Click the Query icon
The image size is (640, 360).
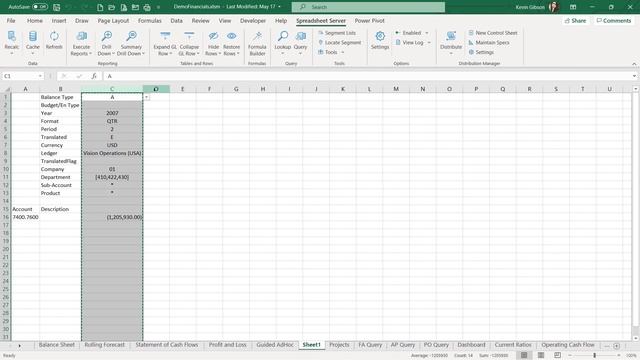300,43
